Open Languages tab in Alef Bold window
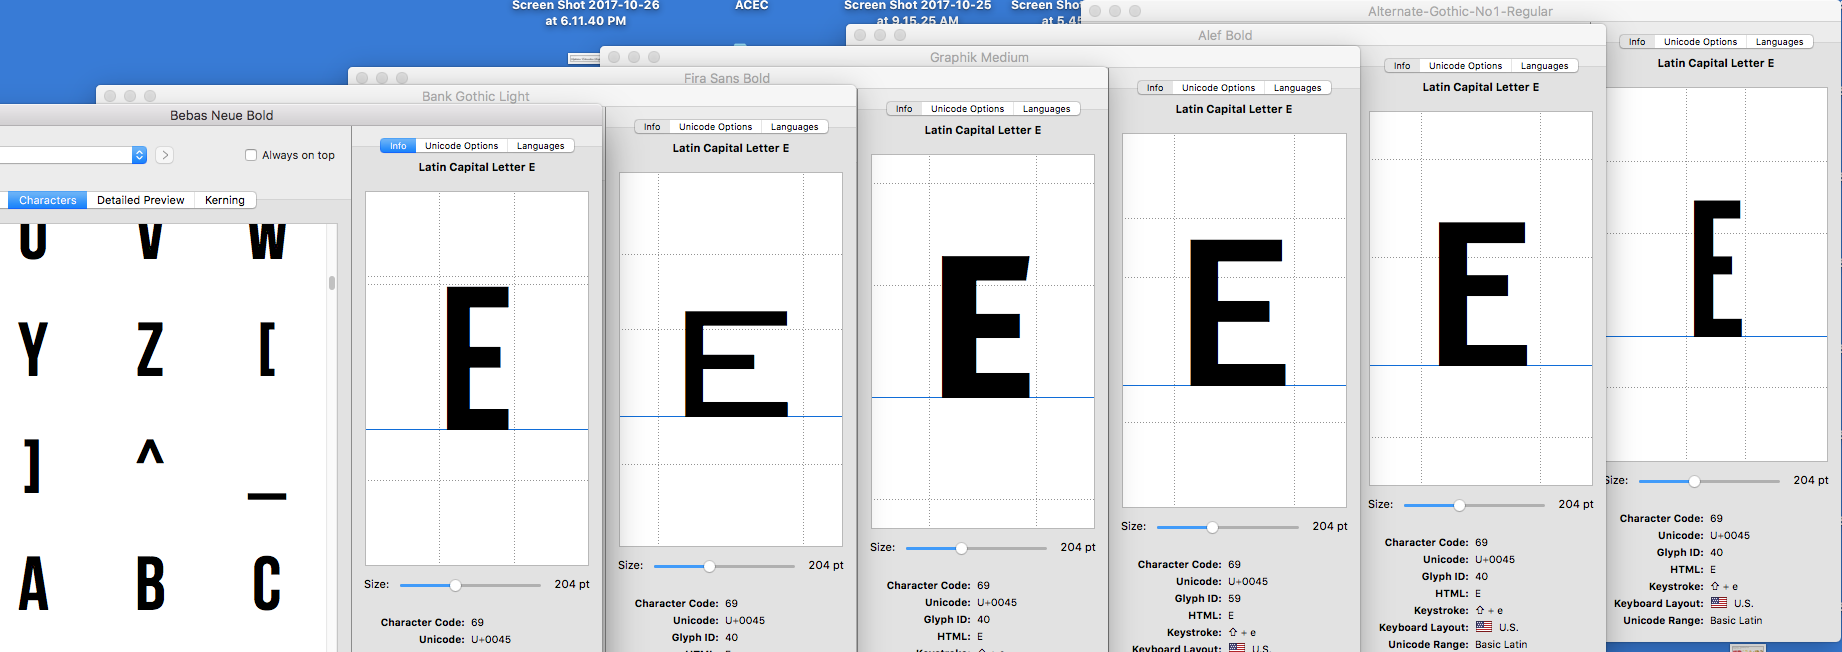 [x=1545, y=66]
